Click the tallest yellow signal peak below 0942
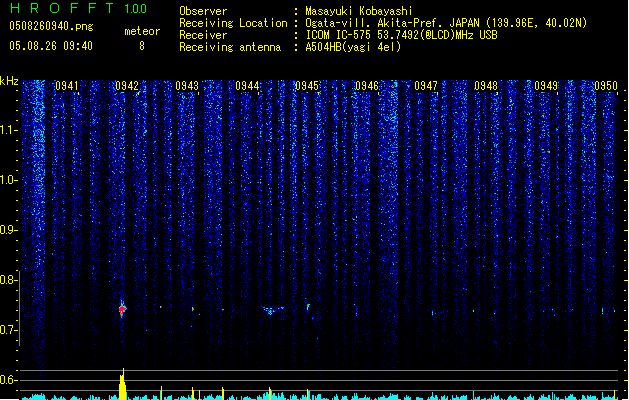The width and height of the screenshot is (629, 400). tap(123, 384)
